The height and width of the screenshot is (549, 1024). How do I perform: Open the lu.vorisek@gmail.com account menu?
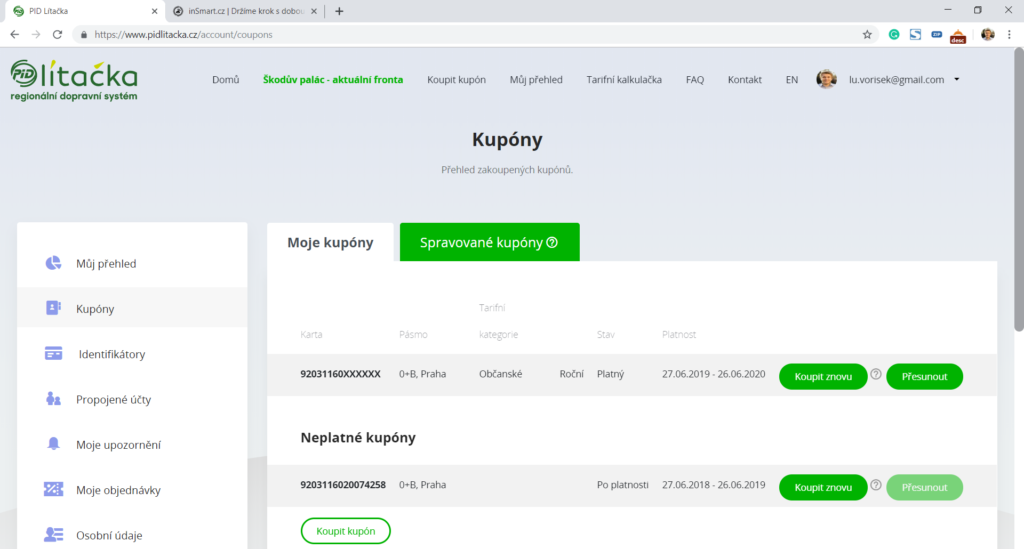point(896,80)
